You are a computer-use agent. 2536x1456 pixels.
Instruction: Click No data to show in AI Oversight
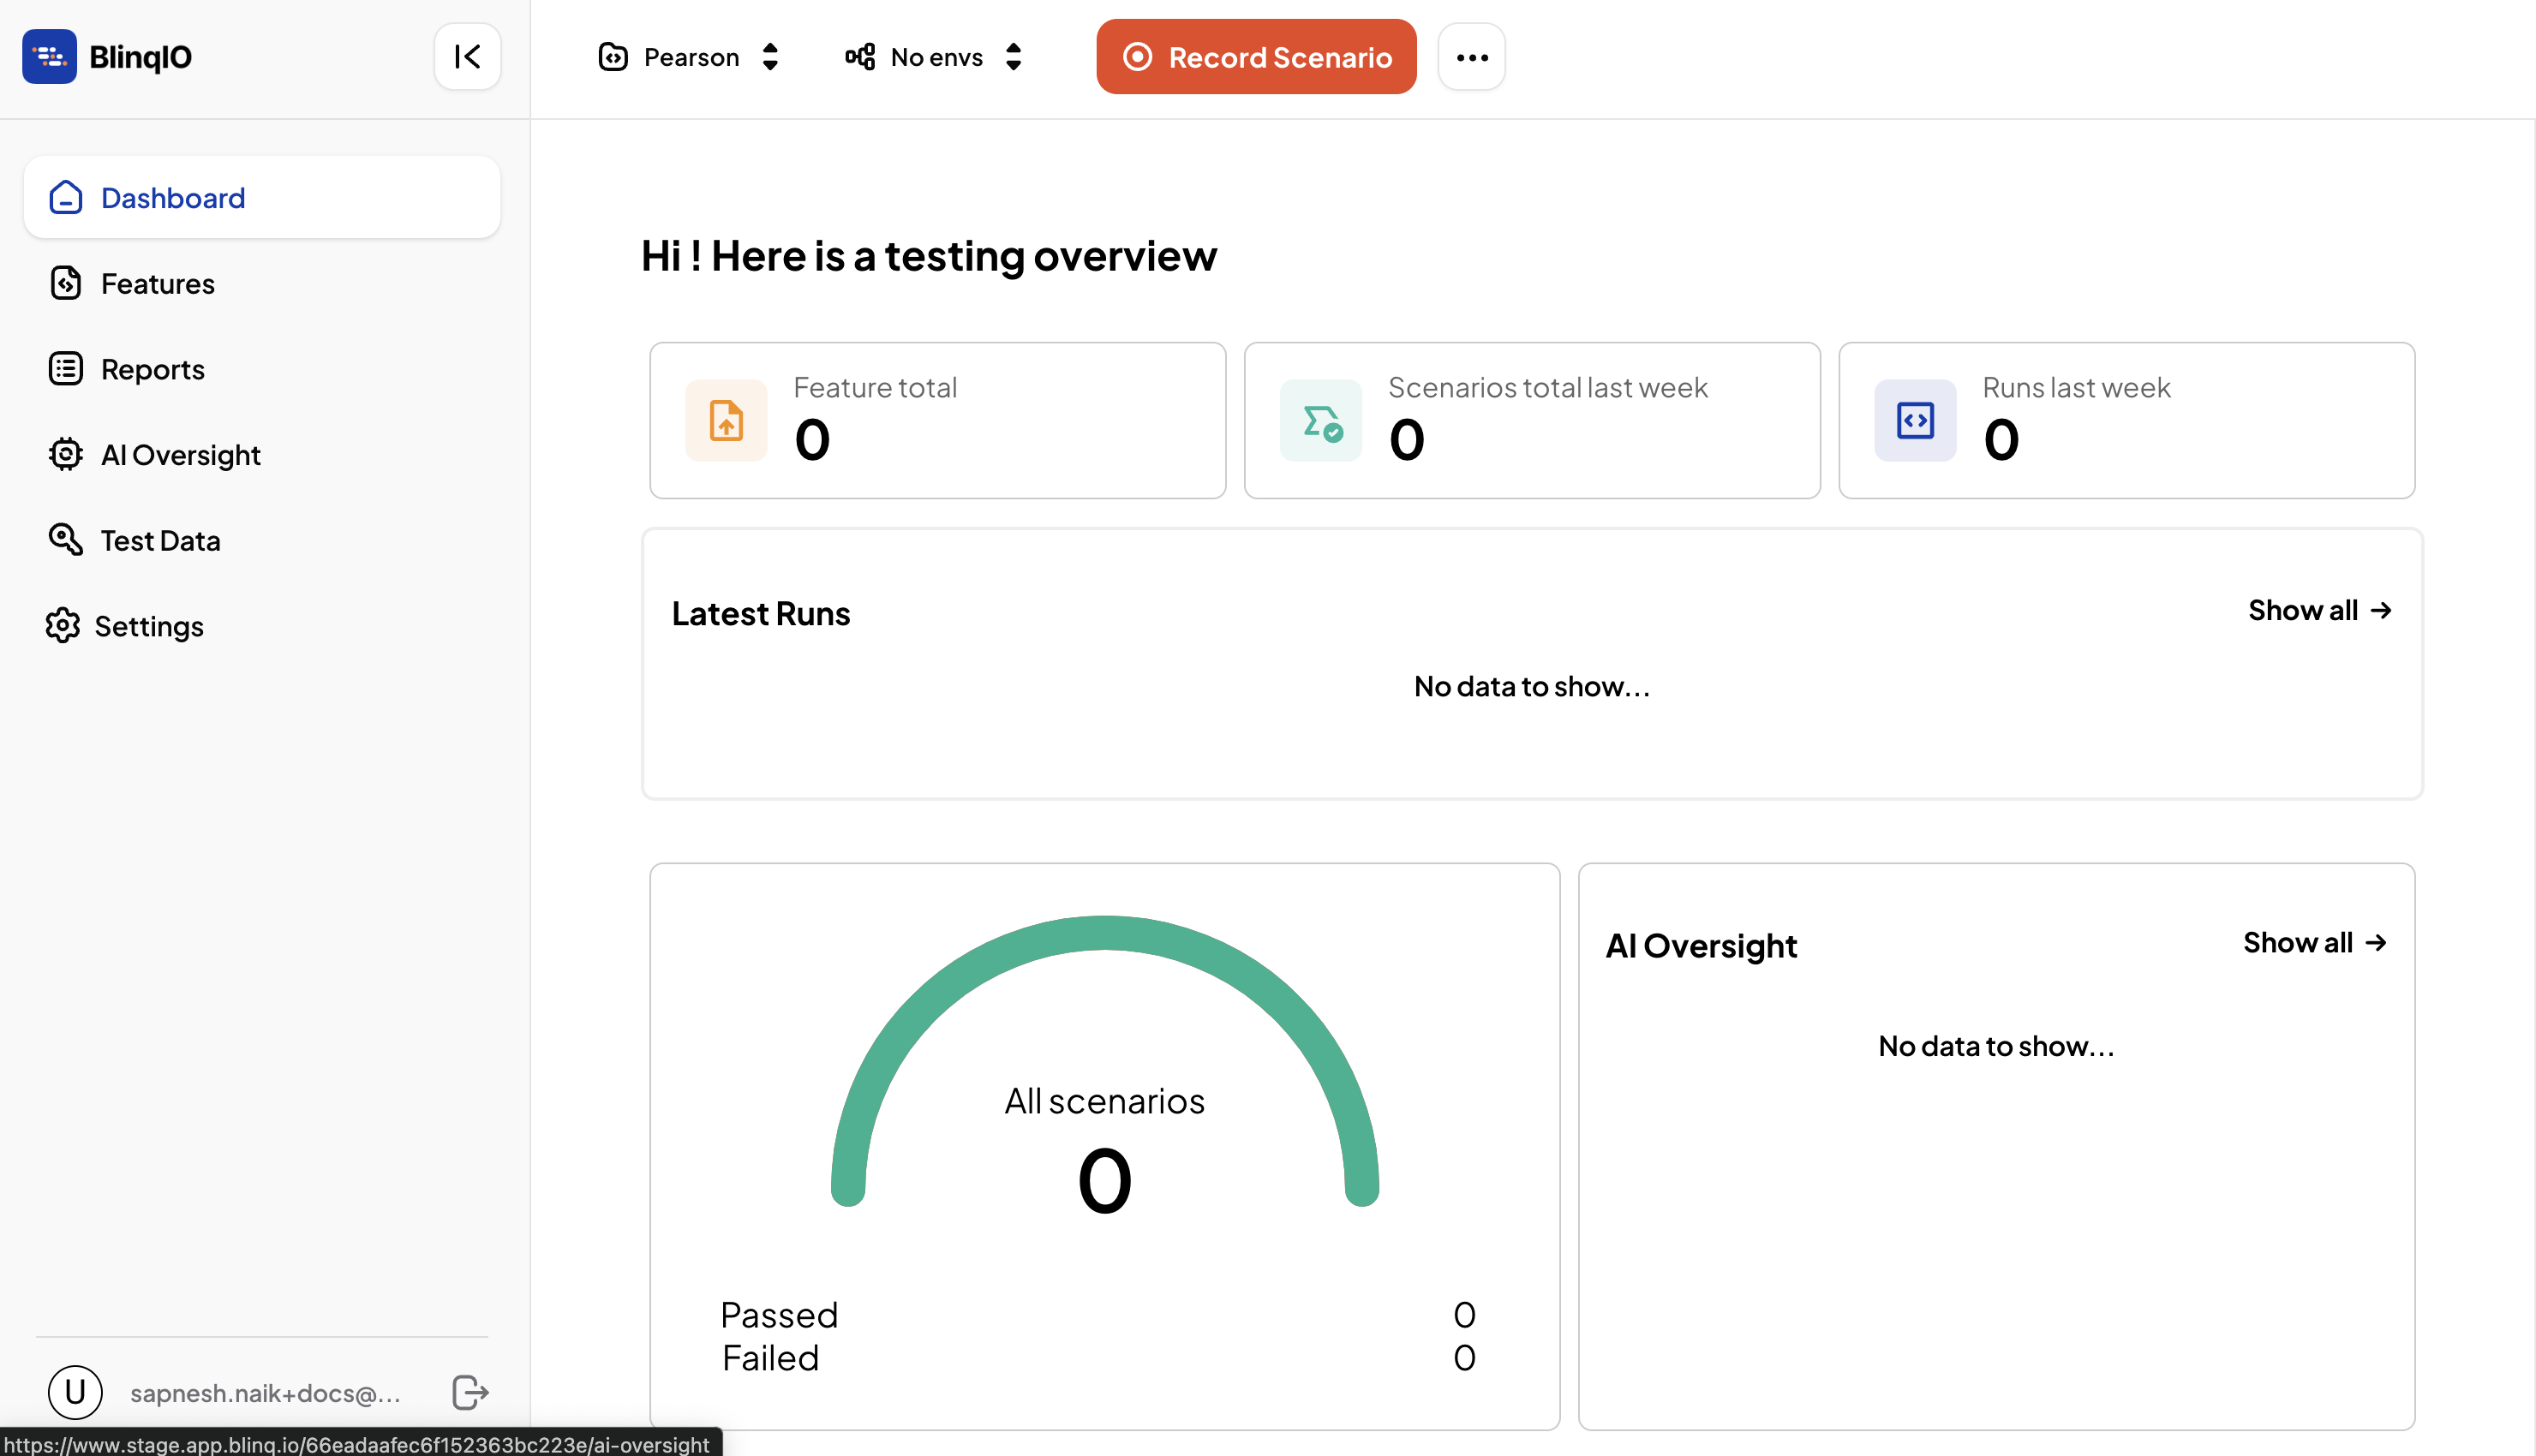point(1996,1046)
